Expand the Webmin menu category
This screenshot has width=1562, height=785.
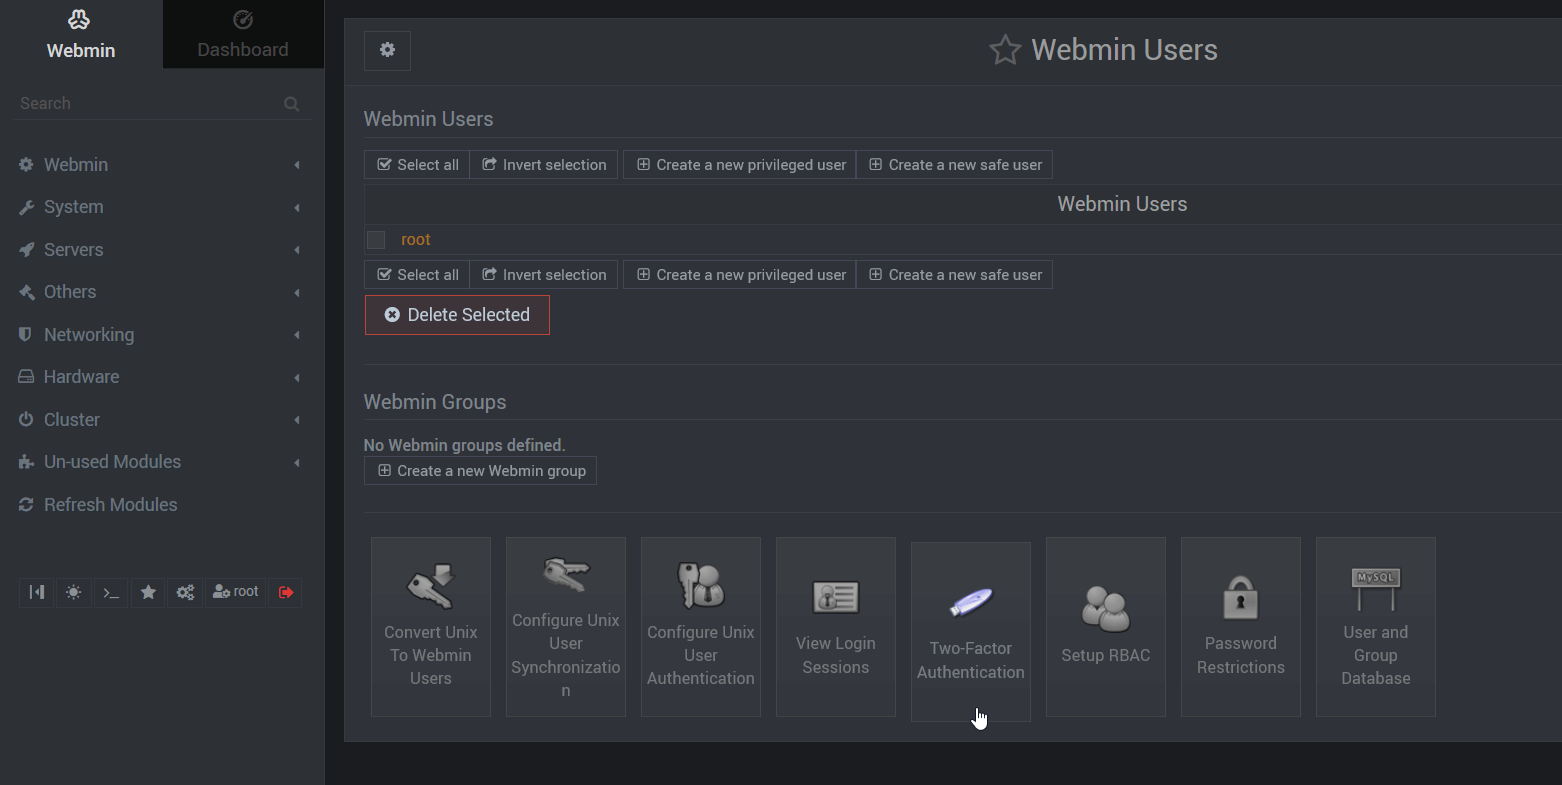tap(160, 165)
